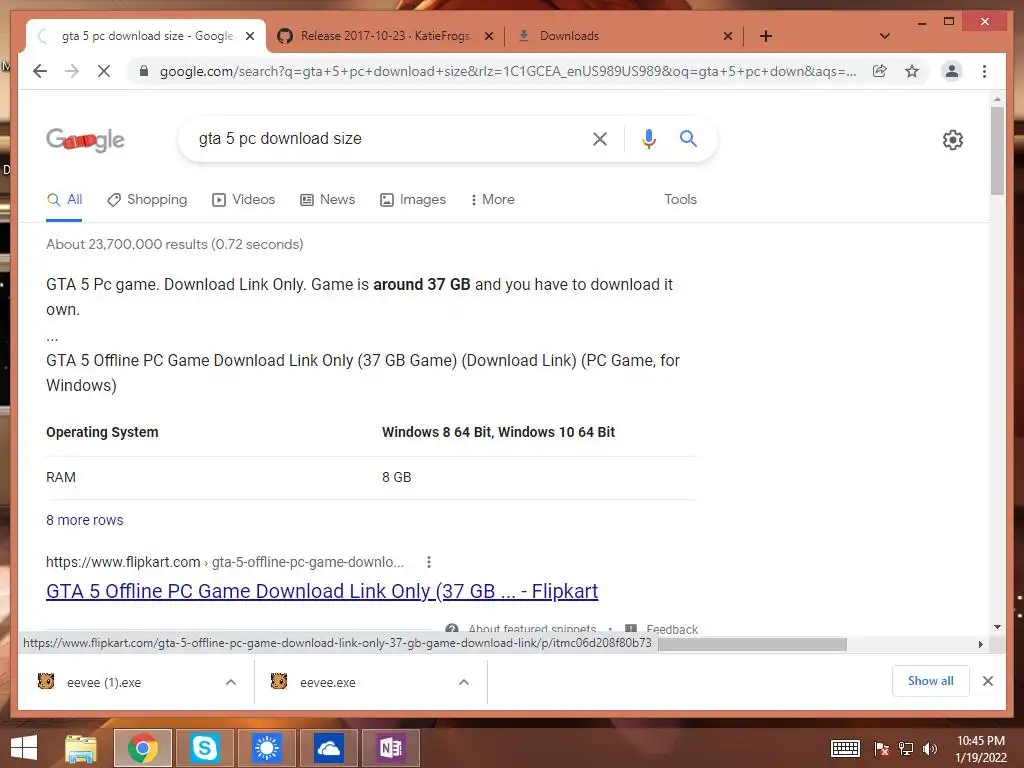Open OneDrive from the taskbar

coord(328,748)
